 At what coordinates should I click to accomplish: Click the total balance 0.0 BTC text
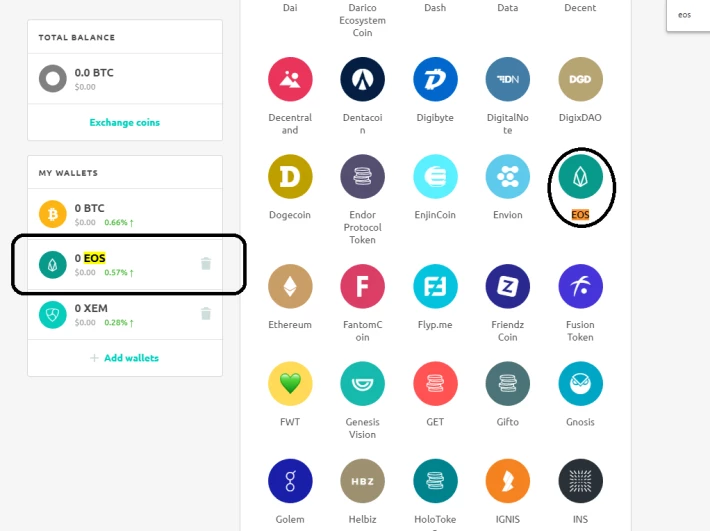[x=94, y=72]
